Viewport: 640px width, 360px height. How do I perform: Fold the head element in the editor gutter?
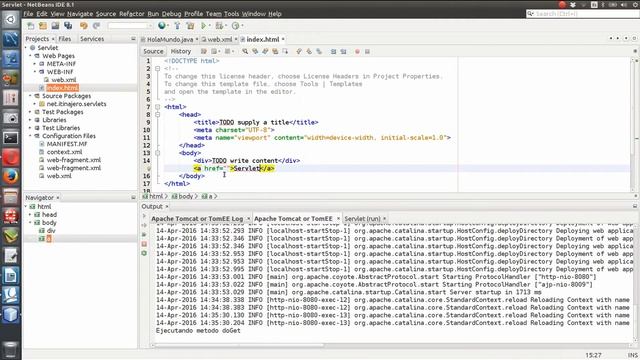point(158,115)
